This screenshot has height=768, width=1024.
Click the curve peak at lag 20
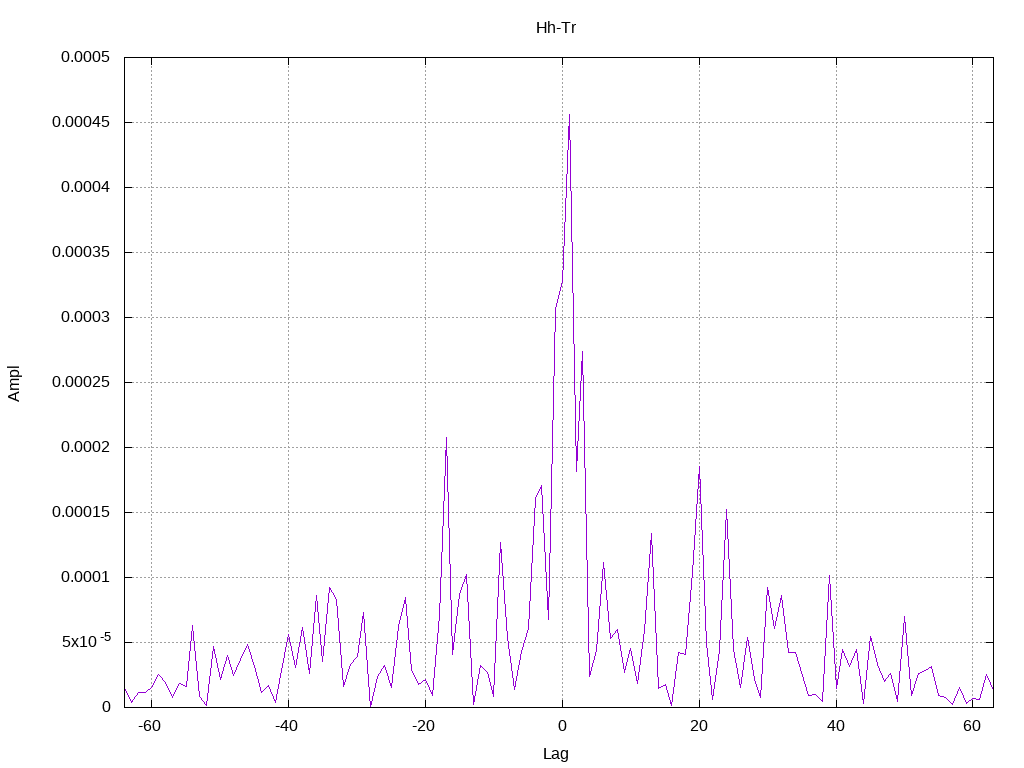699,468
